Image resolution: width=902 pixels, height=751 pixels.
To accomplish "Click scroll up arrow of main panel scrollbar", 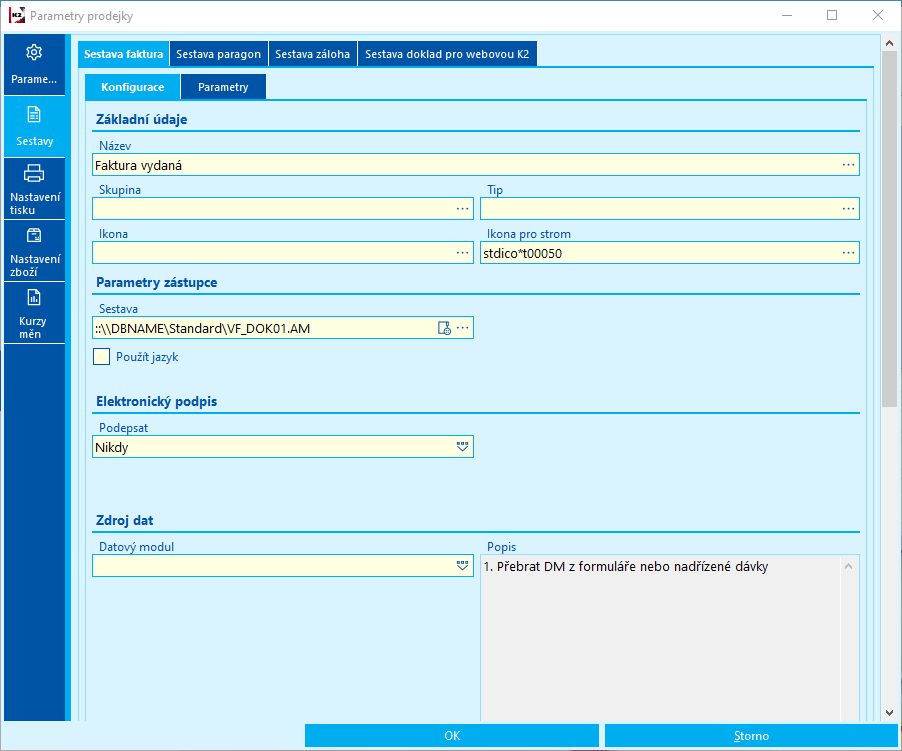I will pyautogui.click(x=889, y=43).
